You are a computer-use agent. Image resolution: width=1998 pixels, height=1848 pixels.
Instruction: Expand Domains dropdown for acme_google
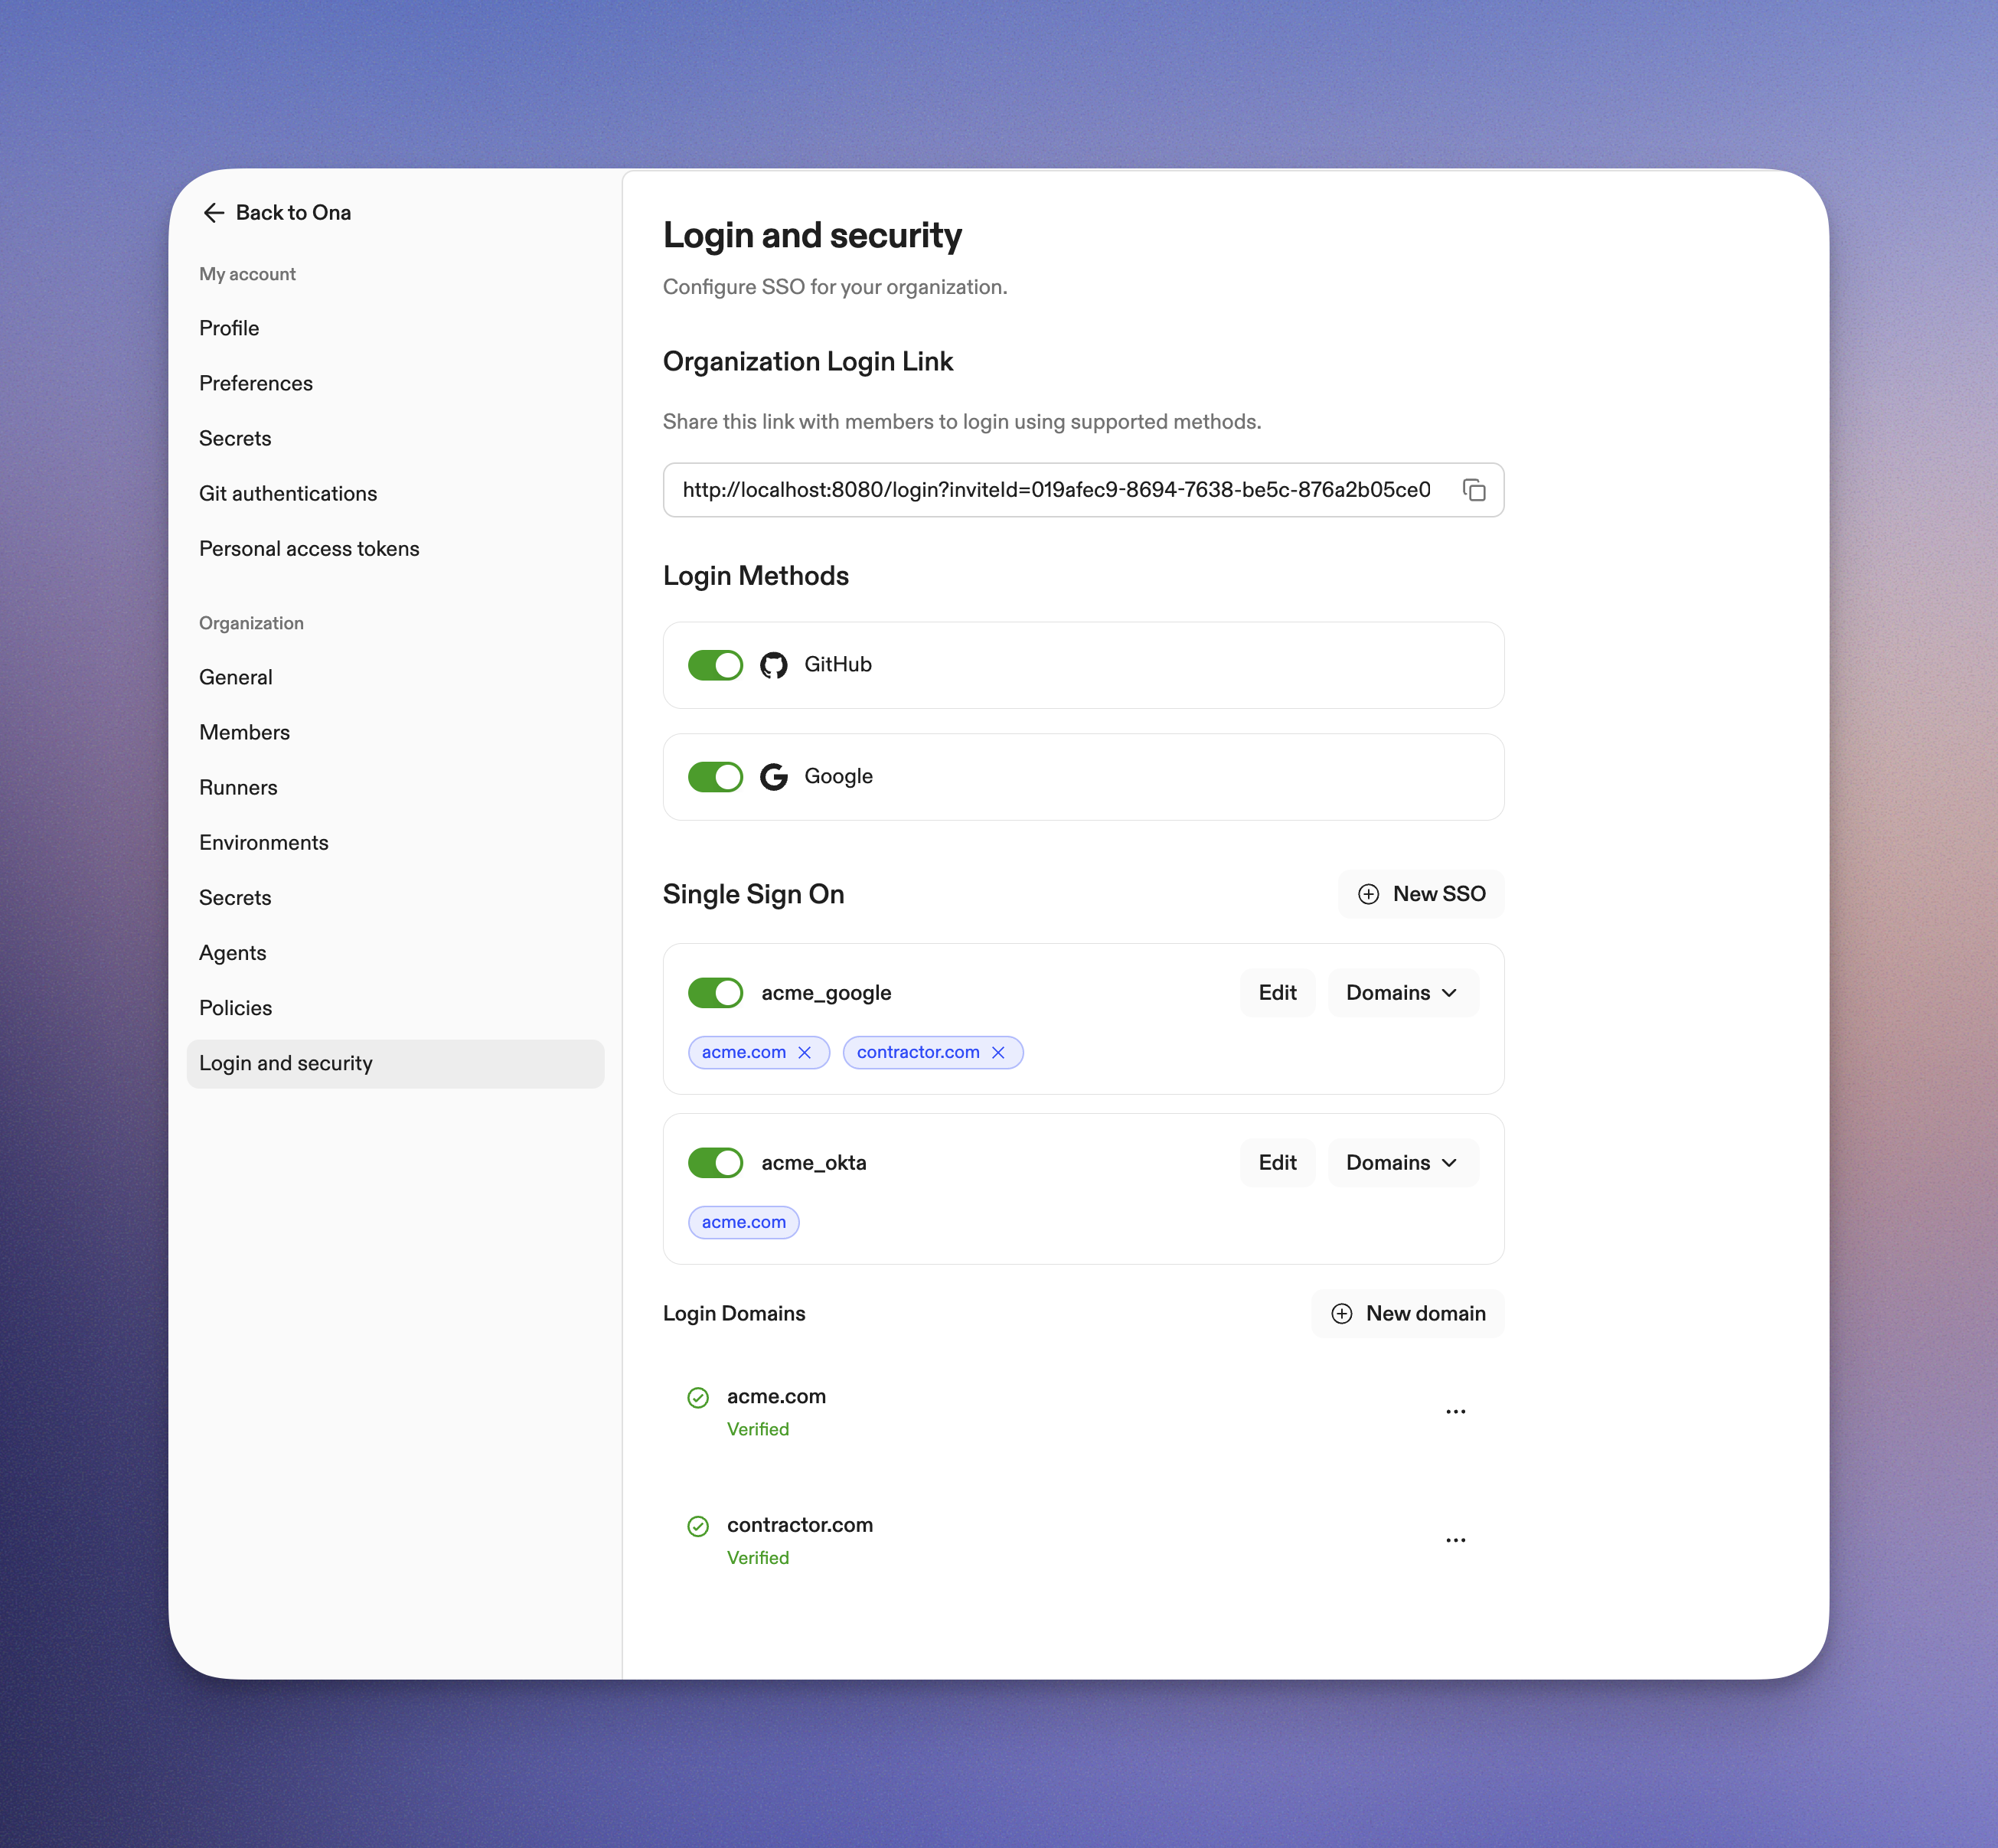tap(1402, 993)
